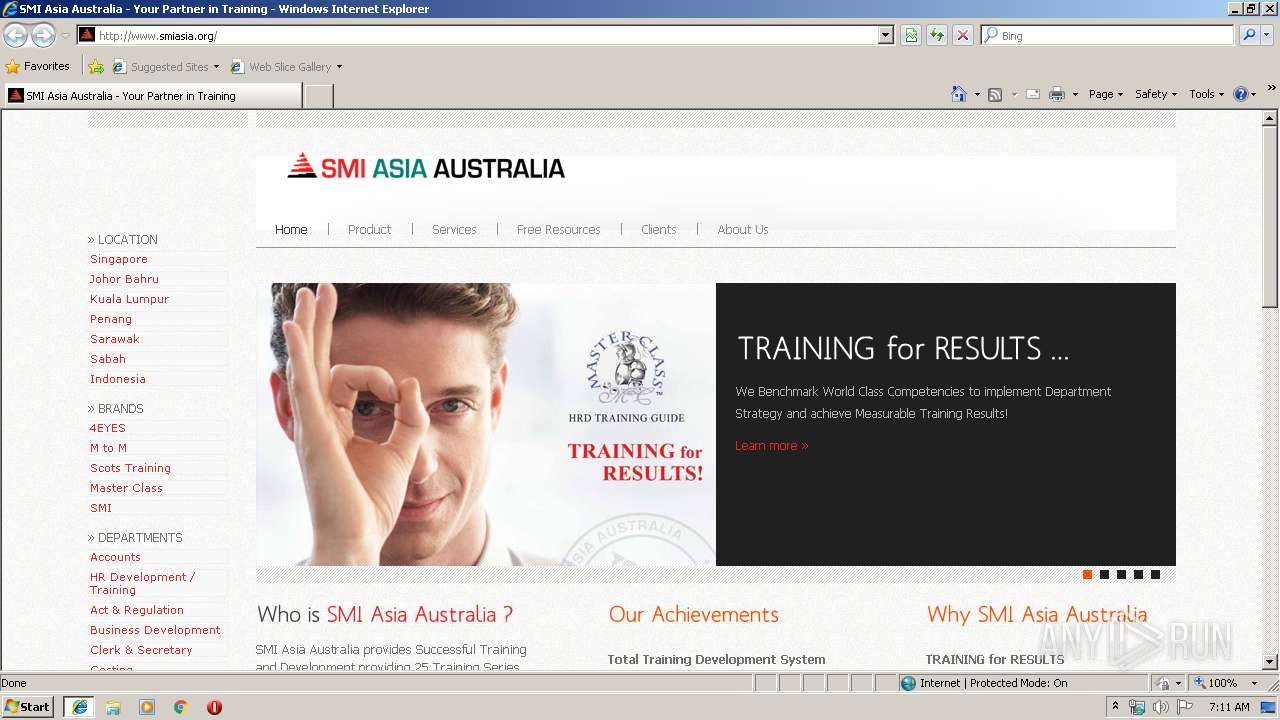1280x720 pixels.
Task: Click the Print icon
Action: 1057,94
